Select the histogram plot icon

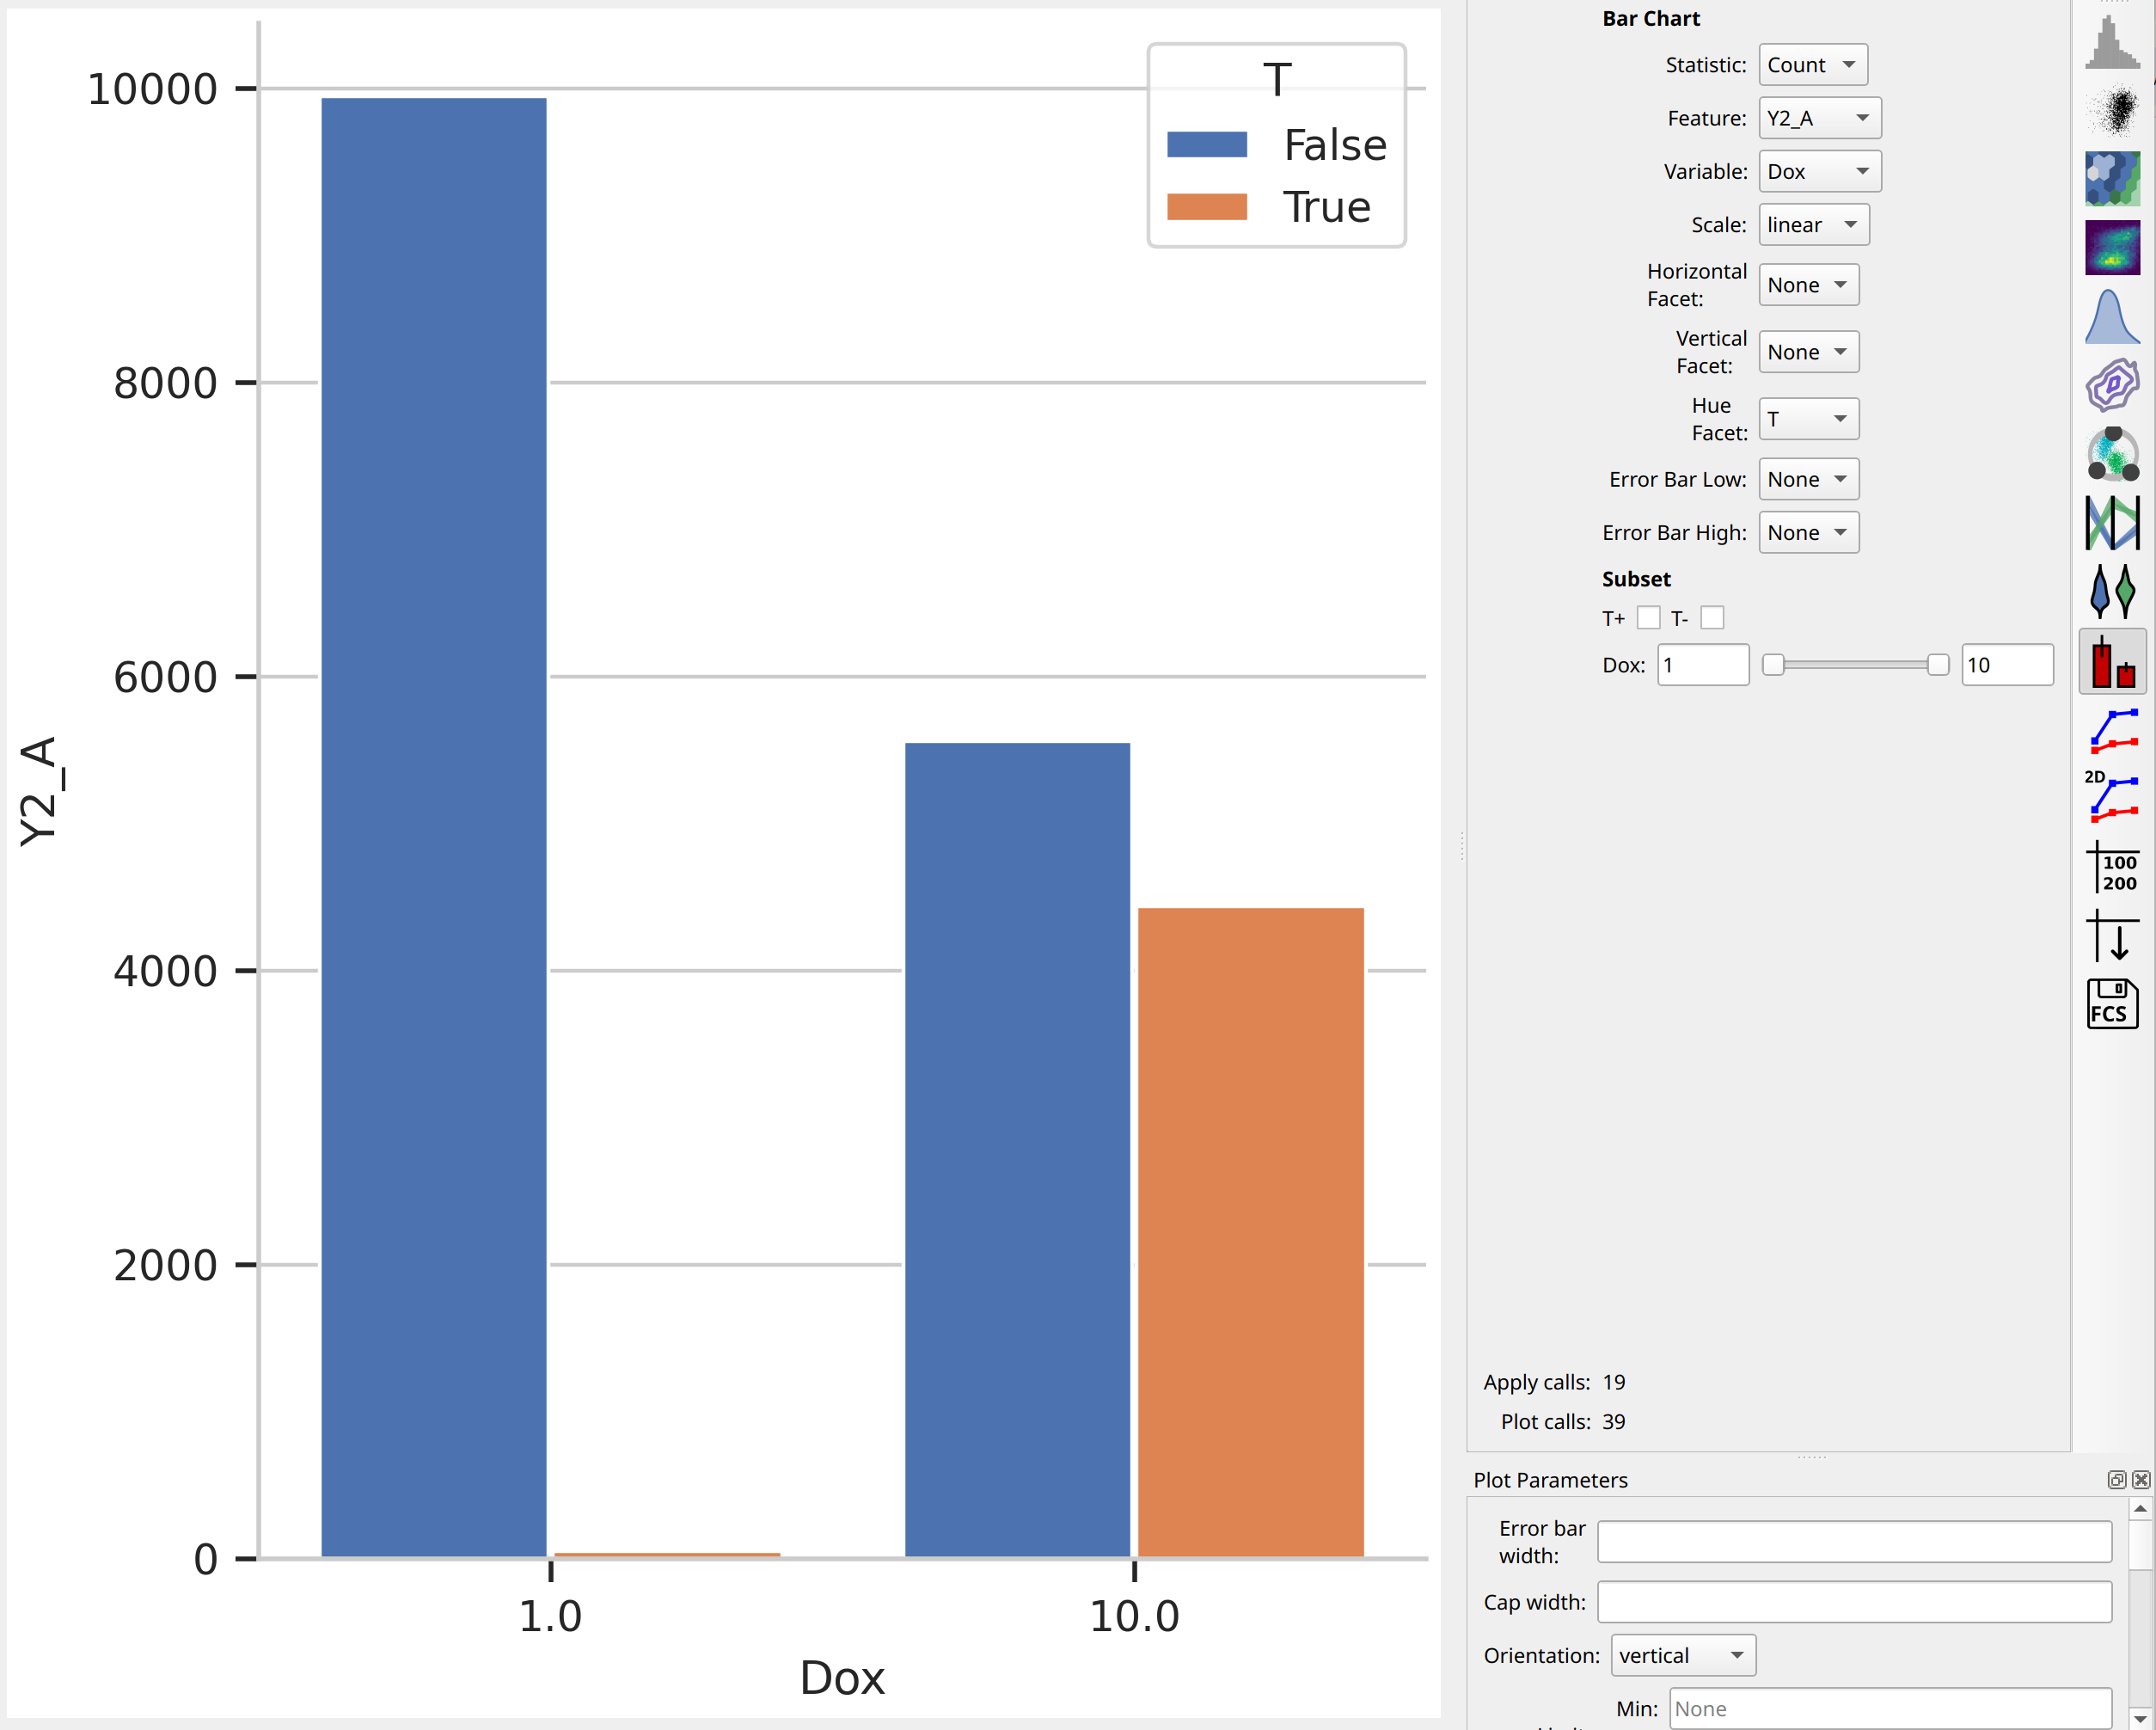click(2112, 41)
